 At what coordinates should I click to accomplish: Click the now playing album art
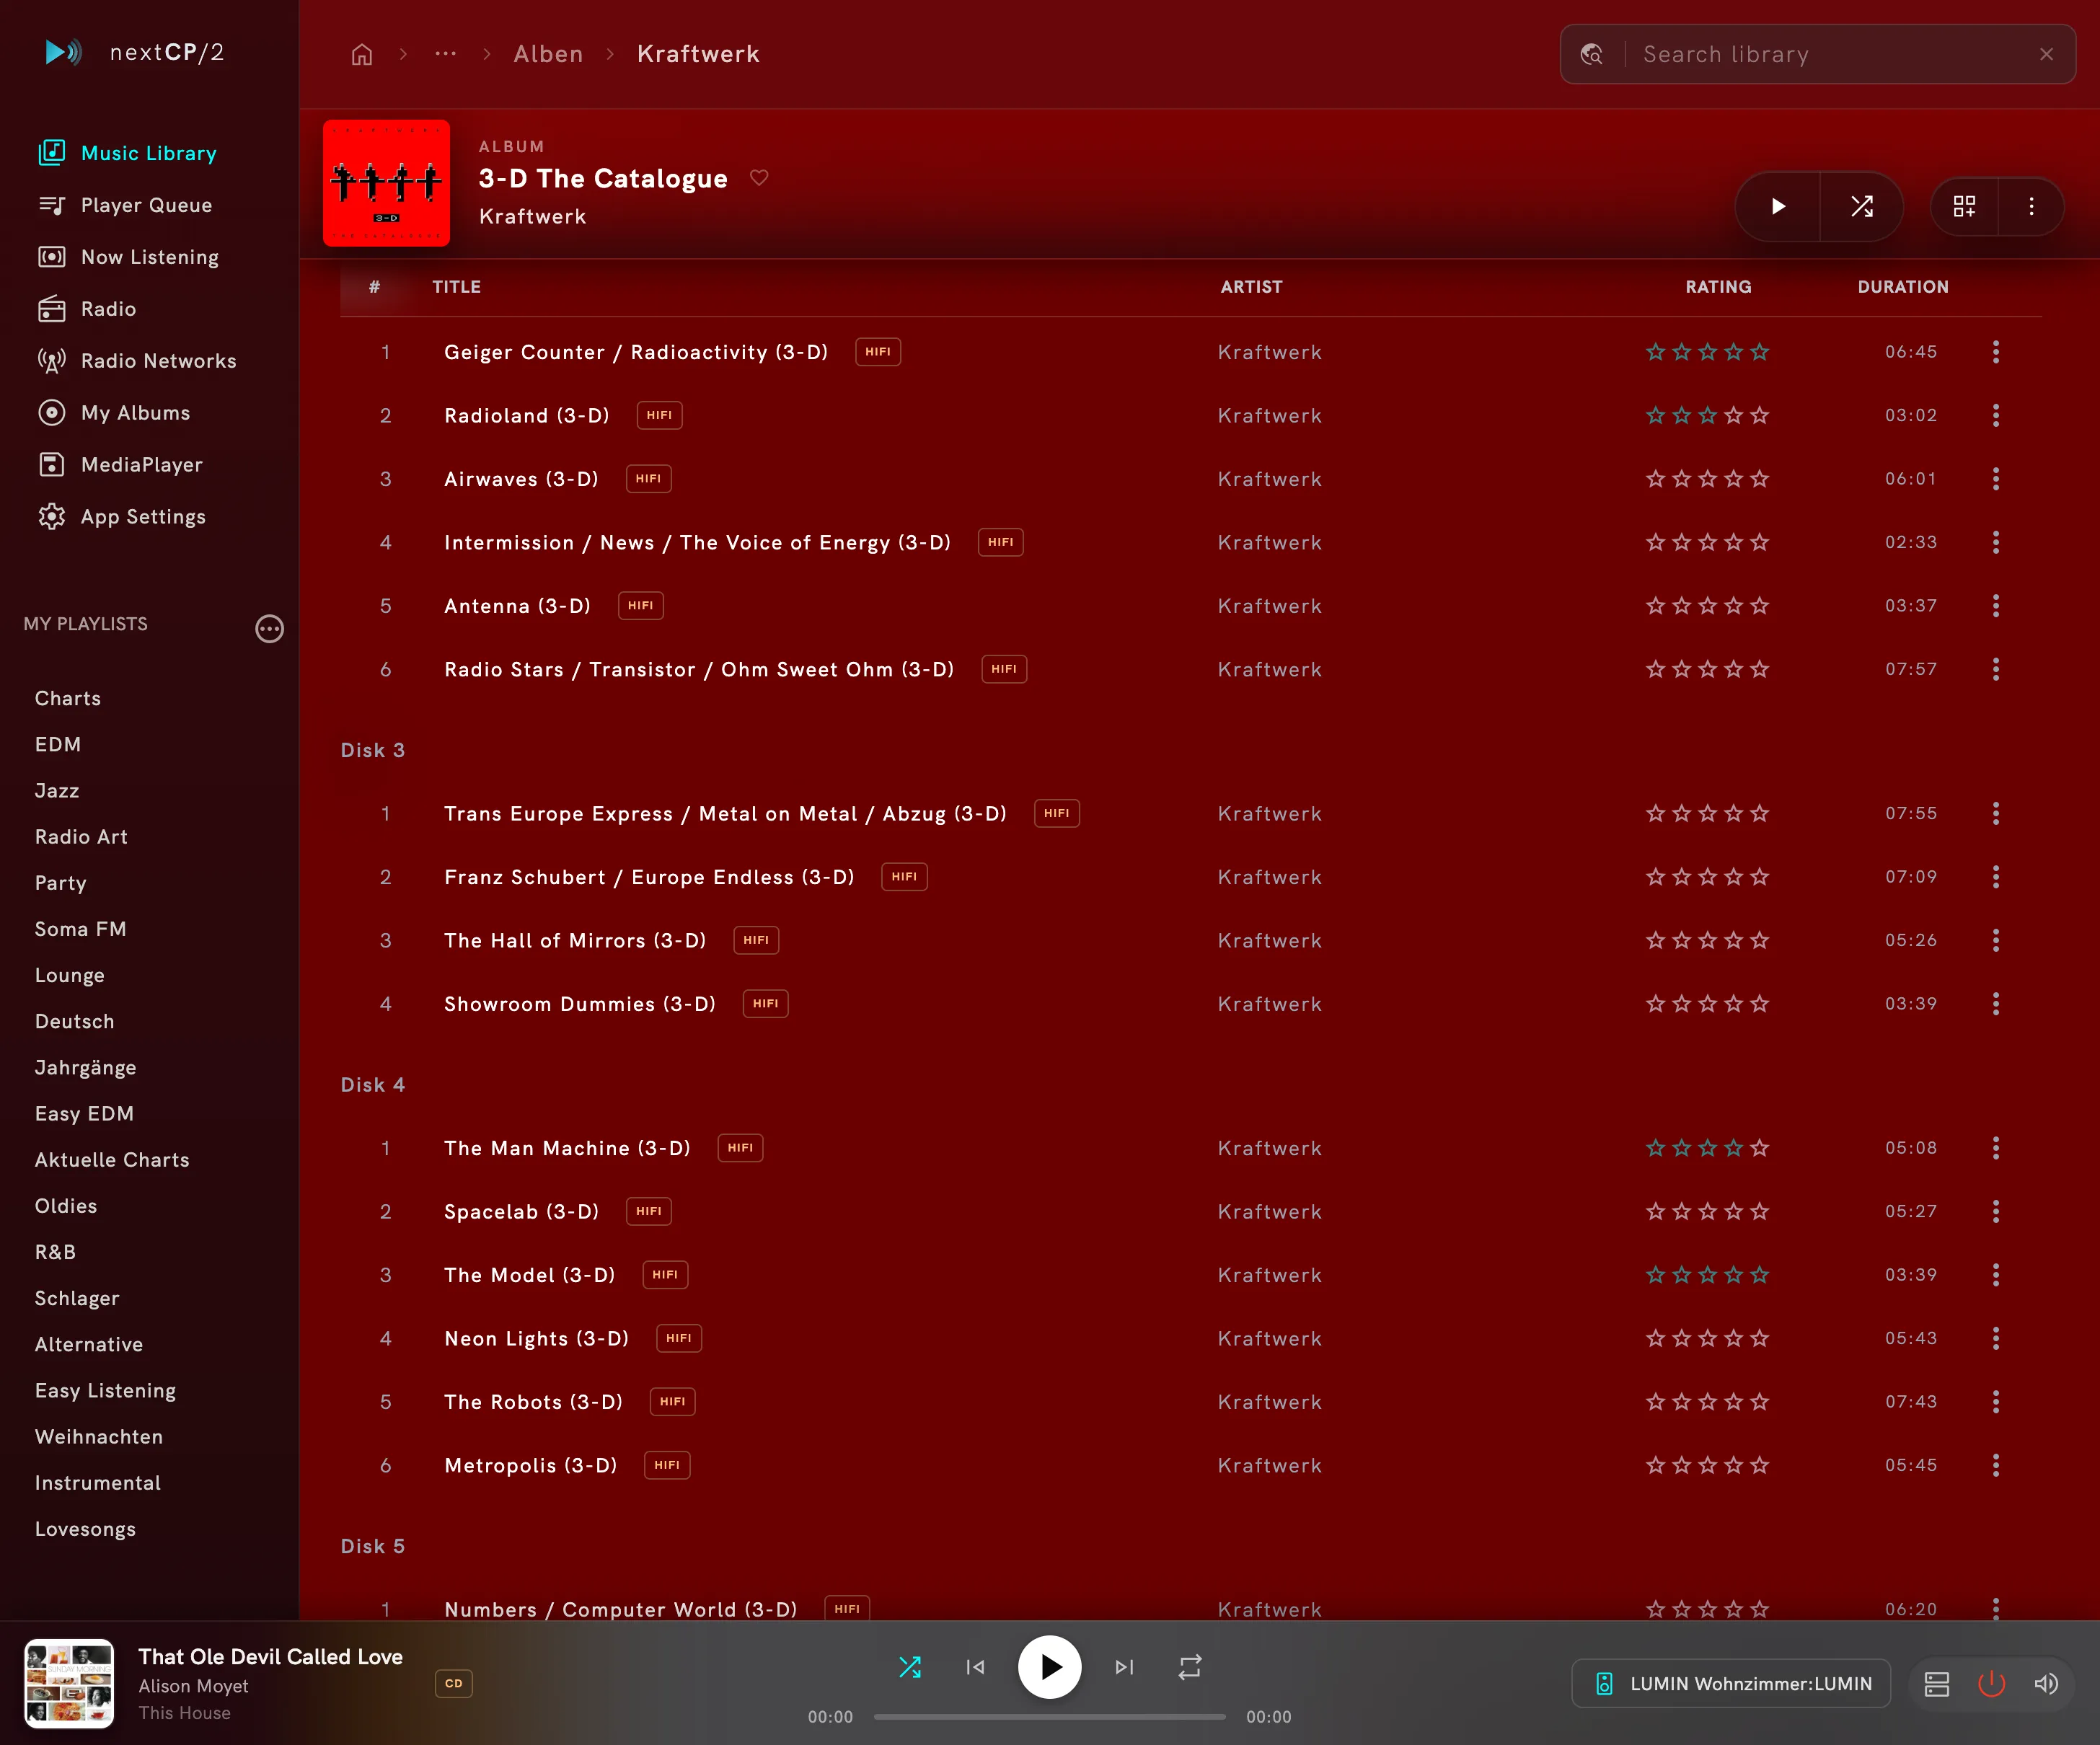click(69, 1683)
